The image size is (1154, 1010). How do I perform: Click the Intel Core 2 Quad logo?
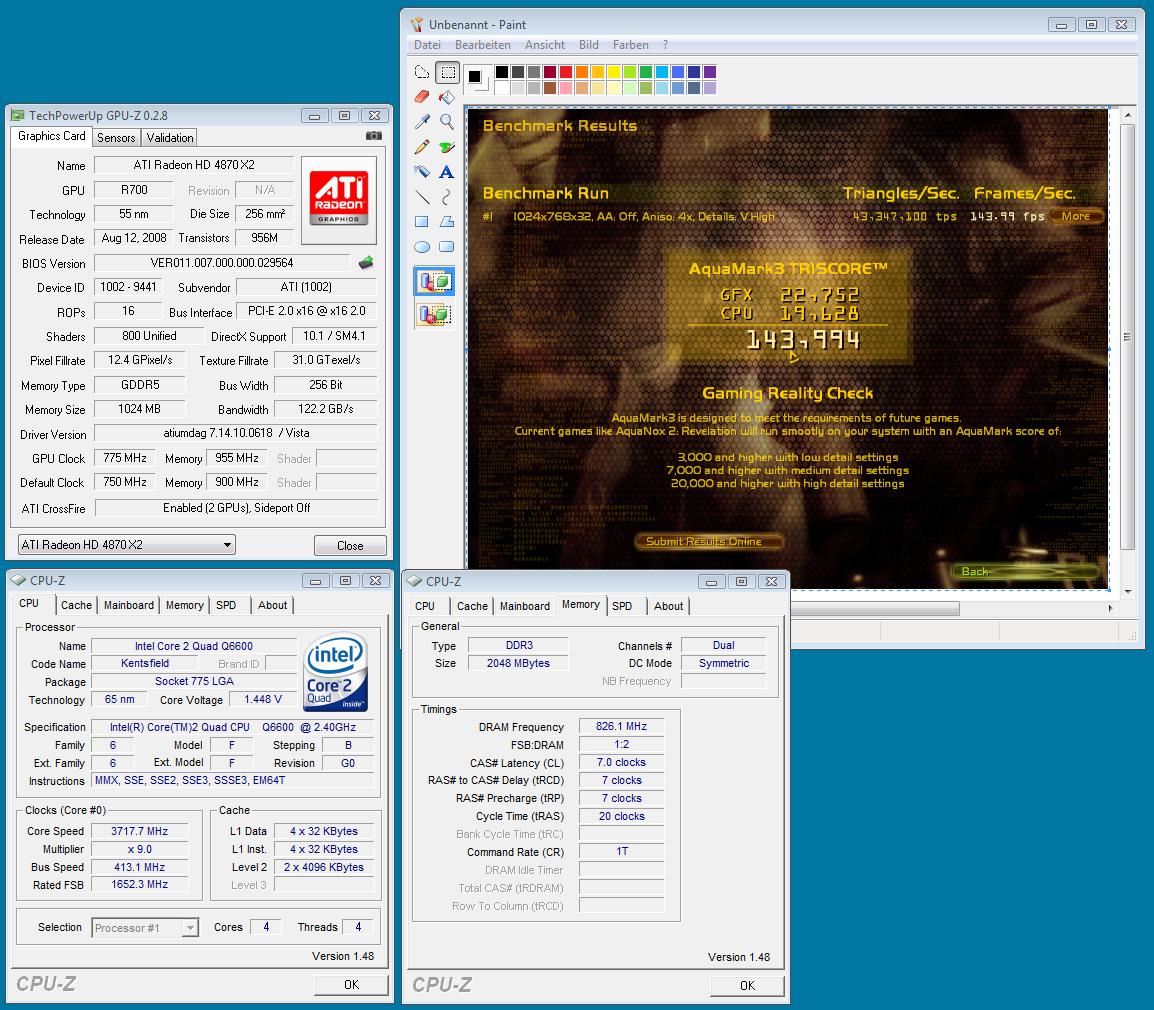[x=336, y=672]
